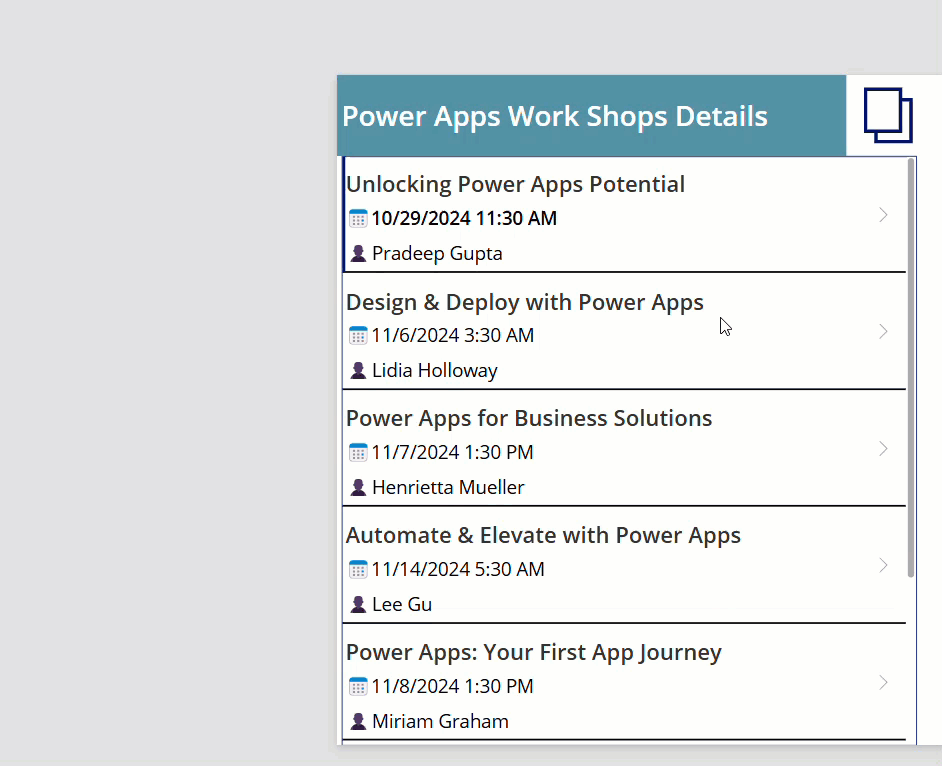Click person icon beside Miriam Graham
The image size is (942, 766).
coord(358,722)
